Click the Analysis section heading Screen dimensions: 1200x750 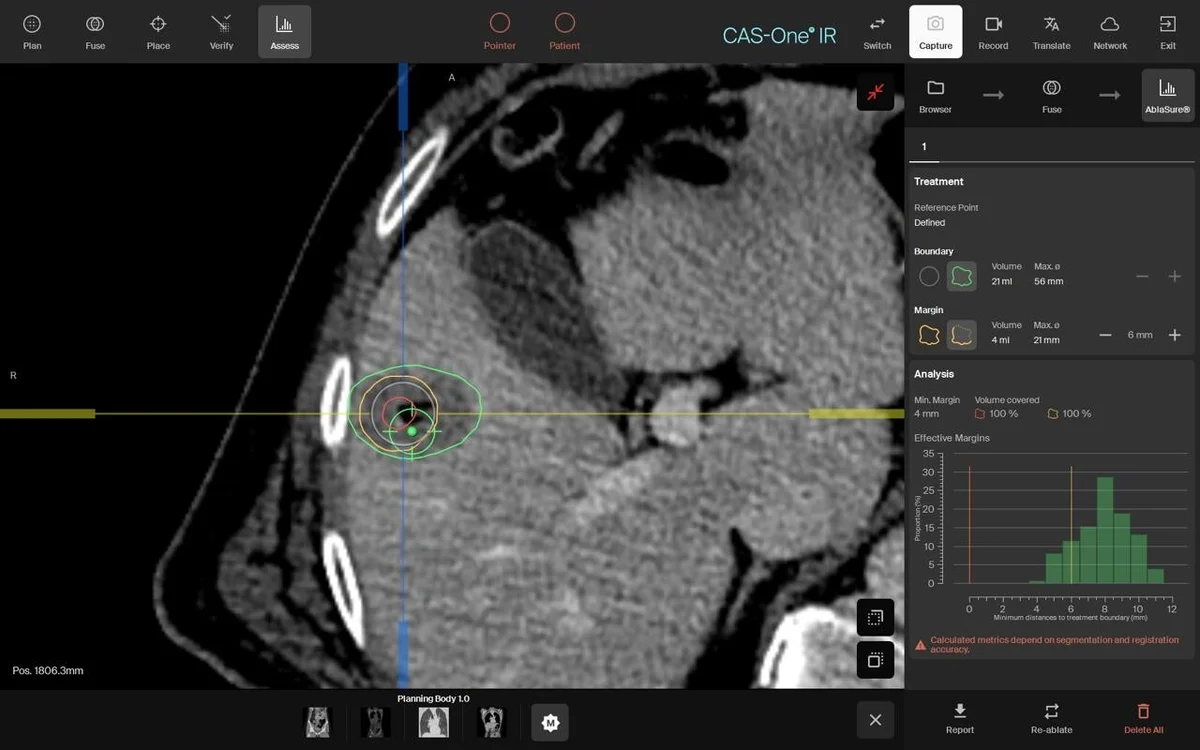coord(934,374)
